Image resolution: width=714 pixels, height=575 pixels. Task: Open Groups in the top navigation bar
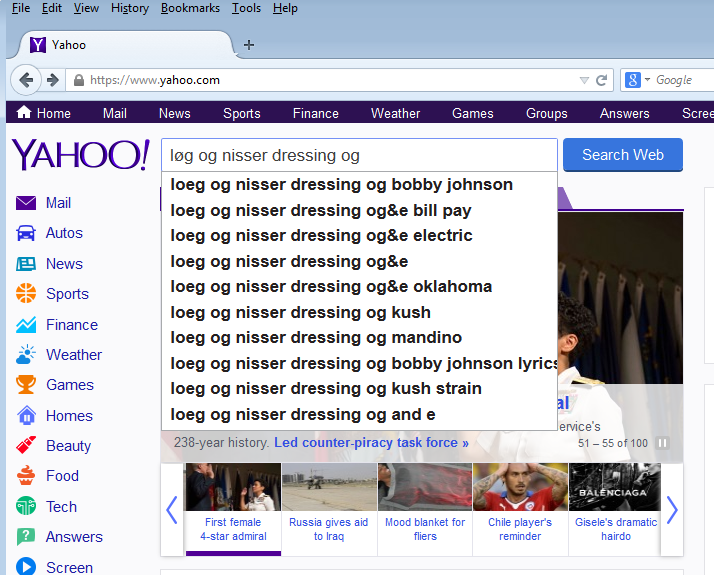tap(546, 113)
